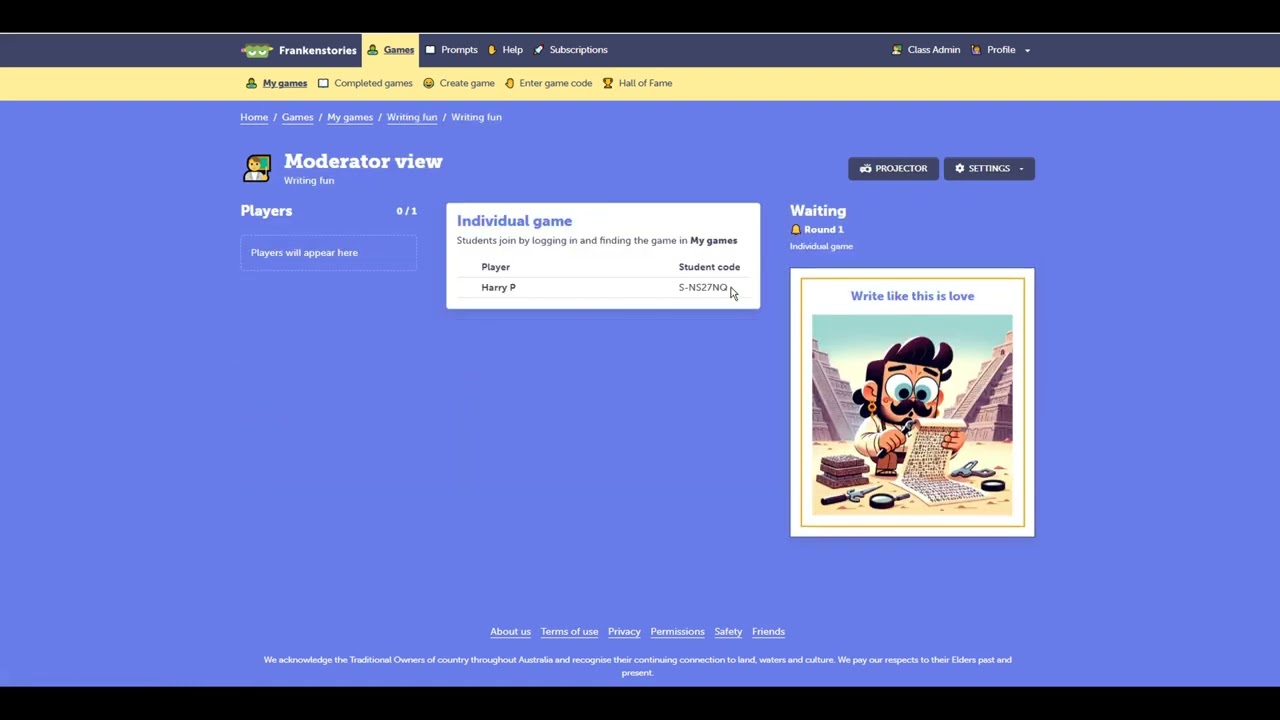Click the Subscriptions rocket icon
Image resolution: width=1280 pixels, height=720 pixels.
[538, 50]
